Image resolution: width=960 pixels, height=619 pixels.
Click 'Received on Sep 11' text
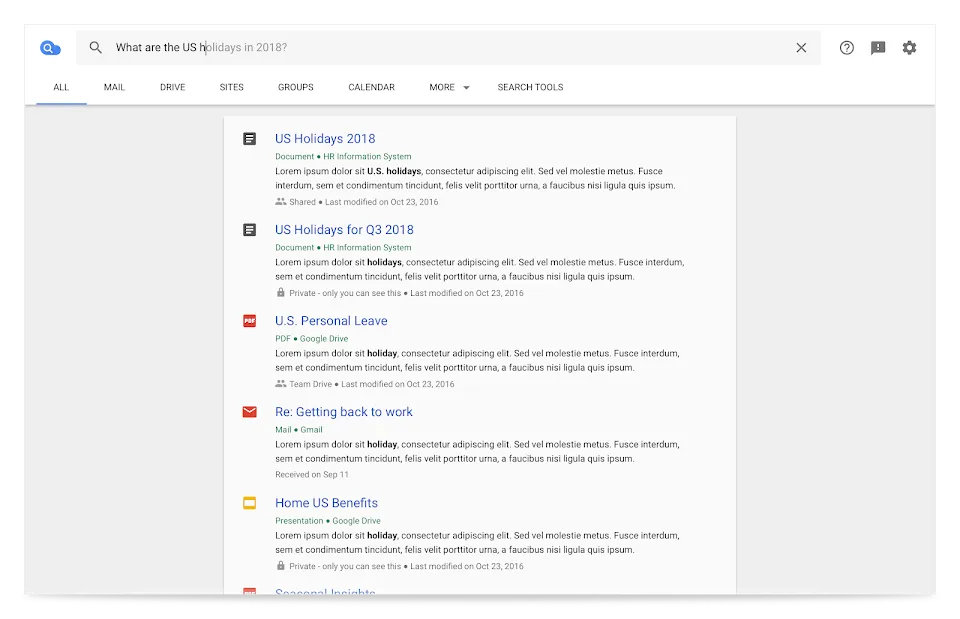(312, 475)
